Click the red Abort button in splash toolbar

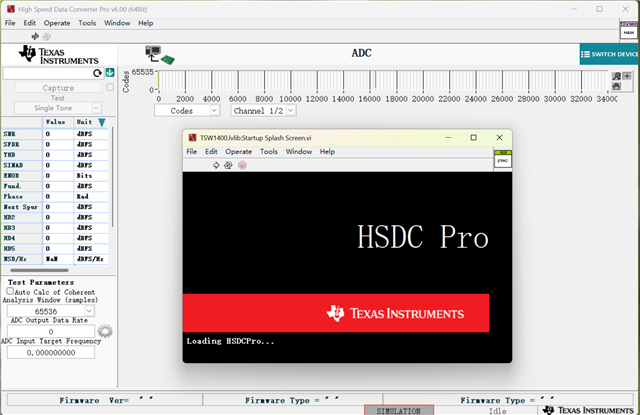tap(242, 165)
